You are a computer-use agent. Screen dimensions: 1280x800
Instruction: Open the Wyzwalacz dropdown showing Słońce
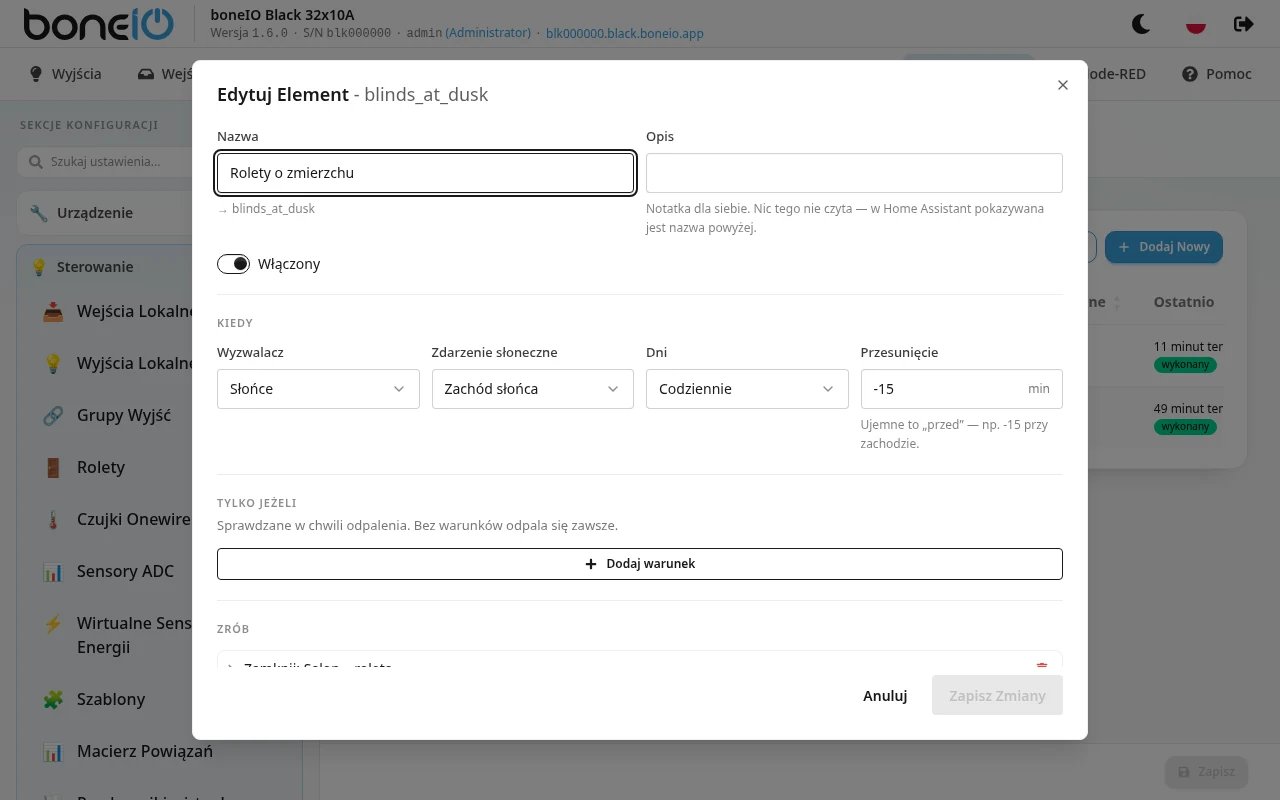(x=318, y=389)
